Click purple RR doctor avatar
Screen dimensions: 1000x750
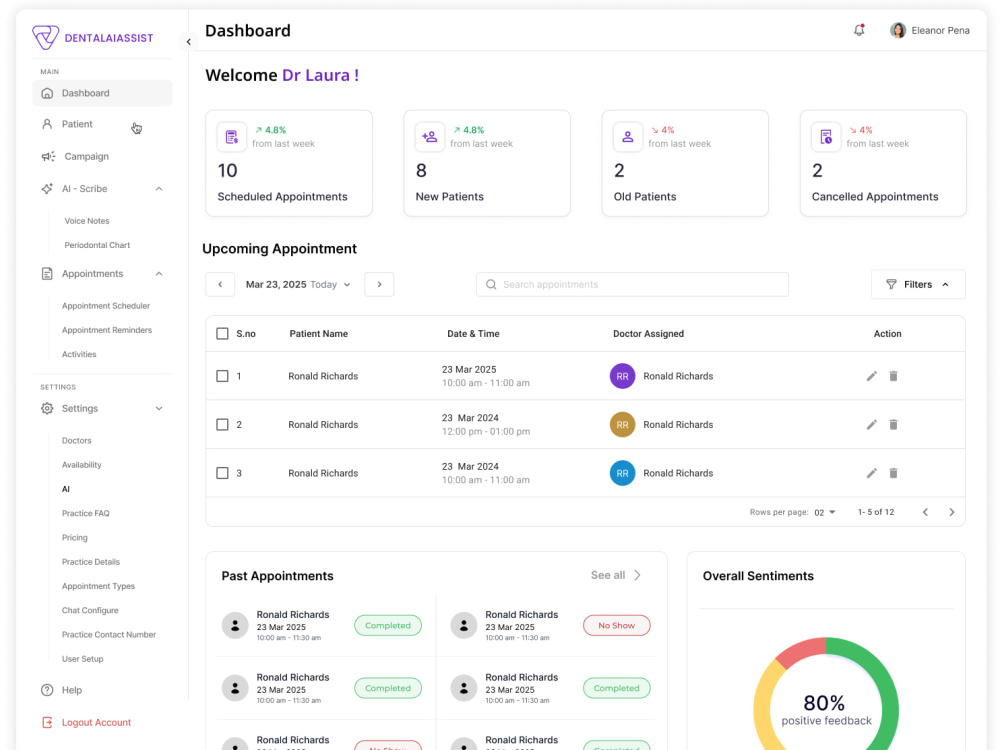pyautogui.click(x=622, y=376)
